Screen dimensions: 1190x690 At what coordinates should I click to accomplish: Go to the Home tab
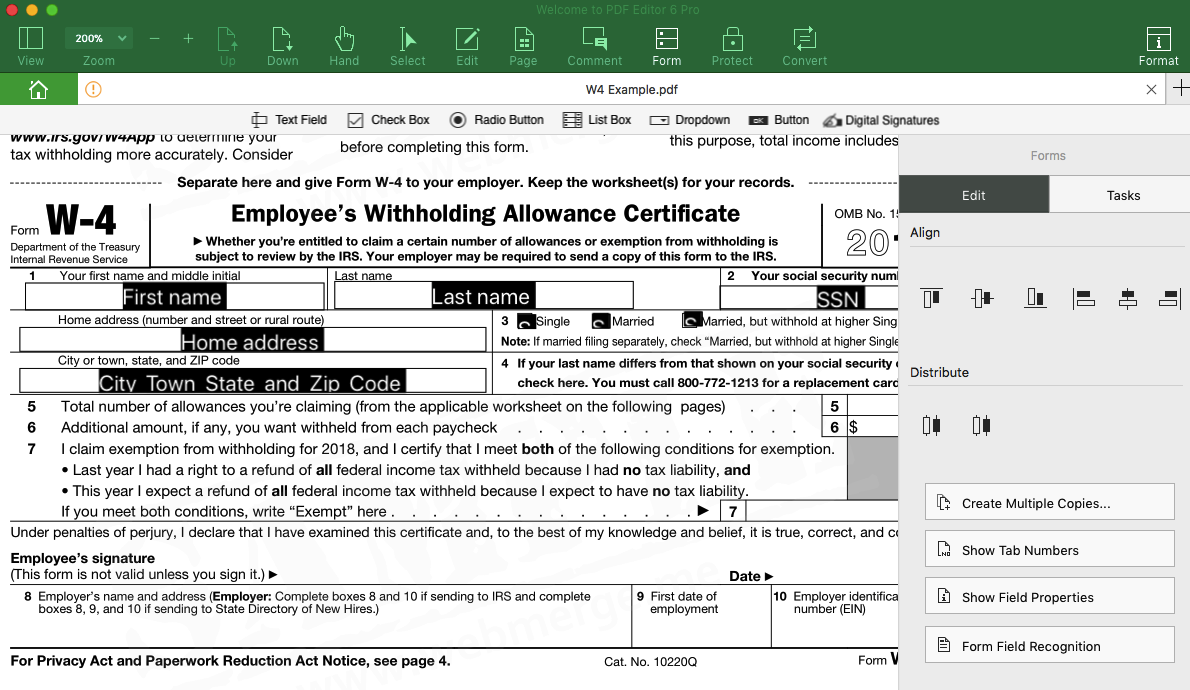tap(38, 90)
